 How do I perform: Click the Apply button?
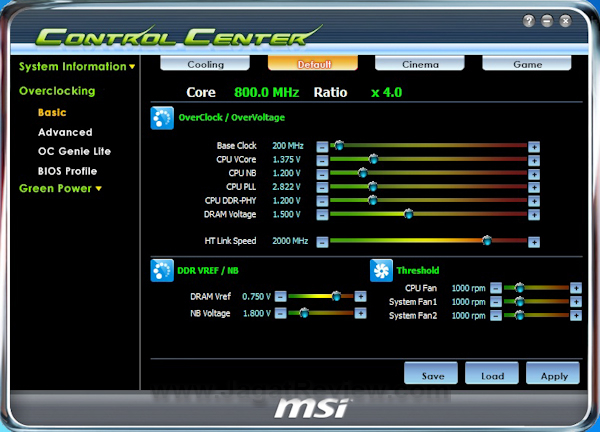pos(553,373)
